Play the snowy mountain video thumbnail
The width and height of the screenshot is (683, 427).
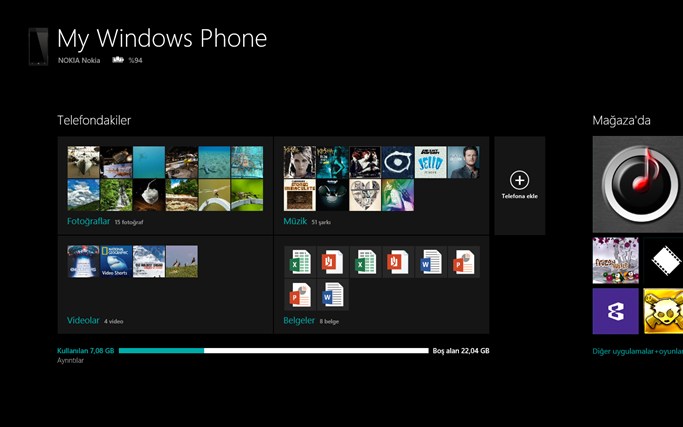(x=149, y=261)
